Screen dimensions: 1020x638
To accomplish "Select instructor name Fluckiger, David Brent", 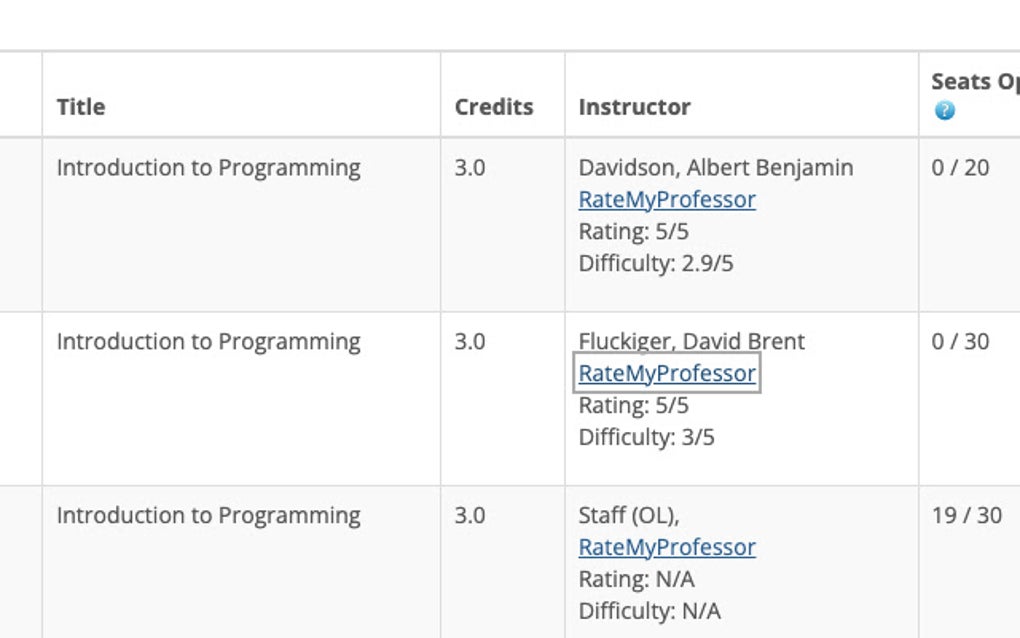I will click(x=691, y=341).
